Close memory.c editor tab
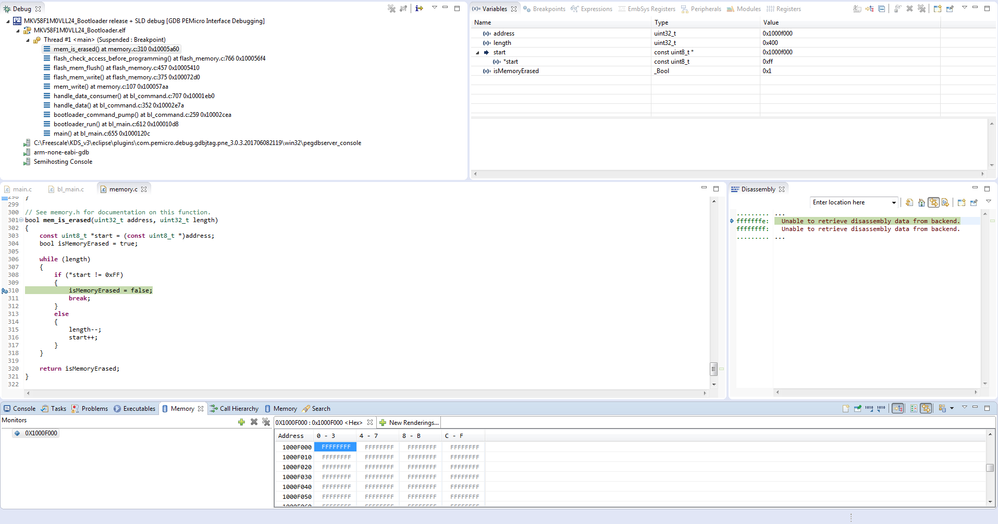 tap(144, 189)
